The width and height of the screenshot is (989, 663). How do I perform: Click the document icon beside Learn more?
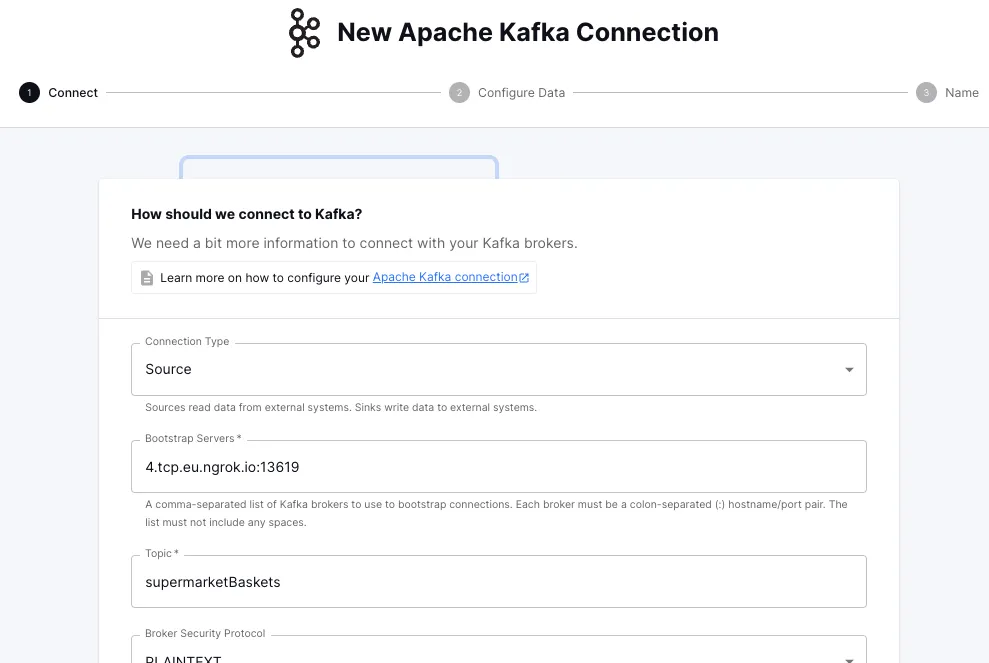click(x=147, y=278)
